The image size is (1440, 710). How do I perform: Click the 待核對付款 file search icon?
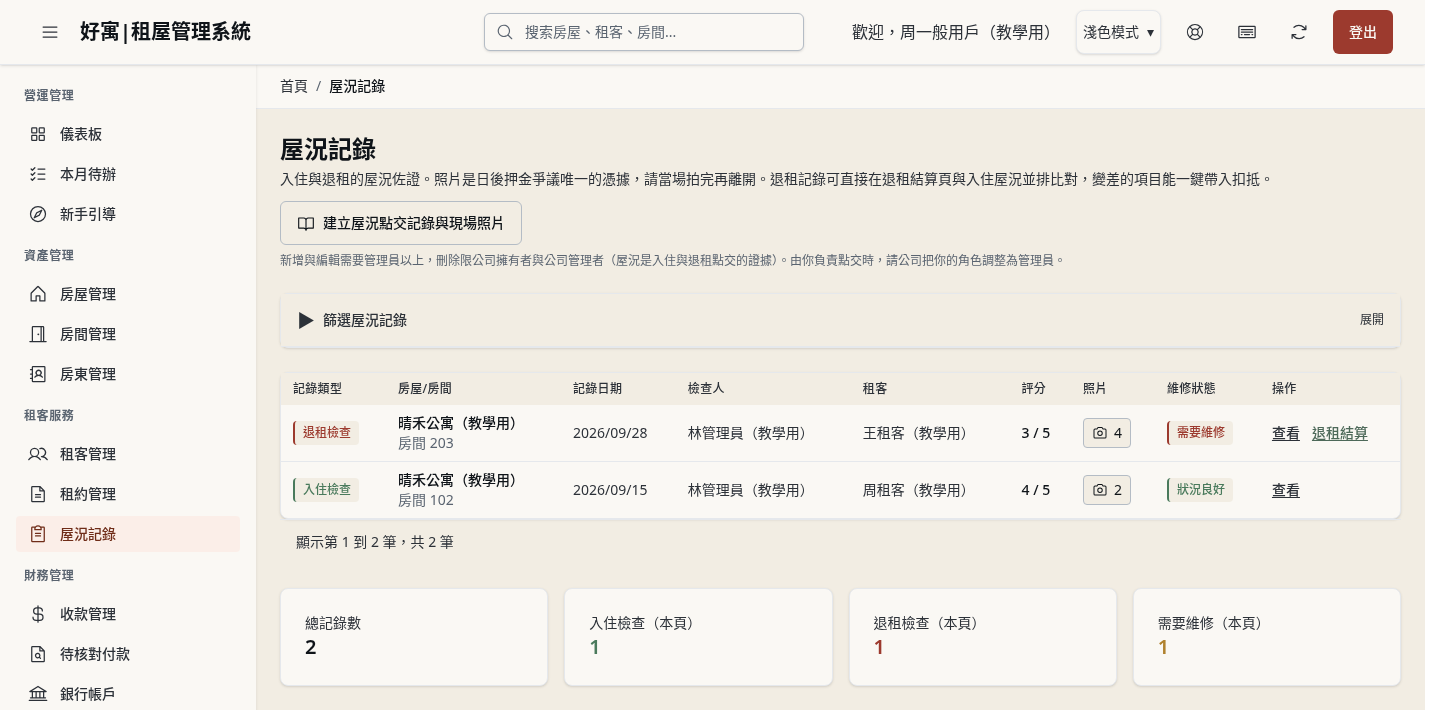38,654
